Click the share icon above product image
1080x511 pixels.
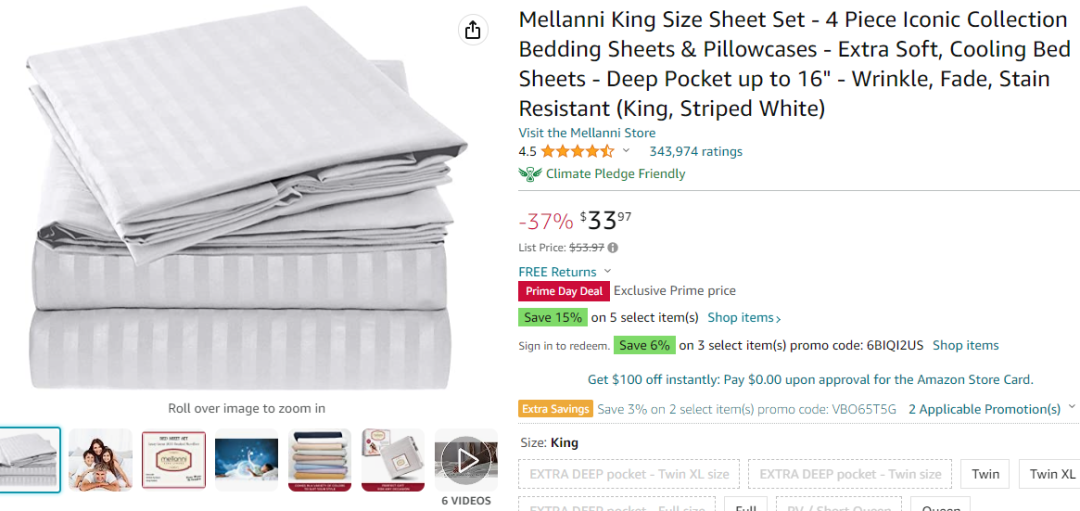[472, 30]
